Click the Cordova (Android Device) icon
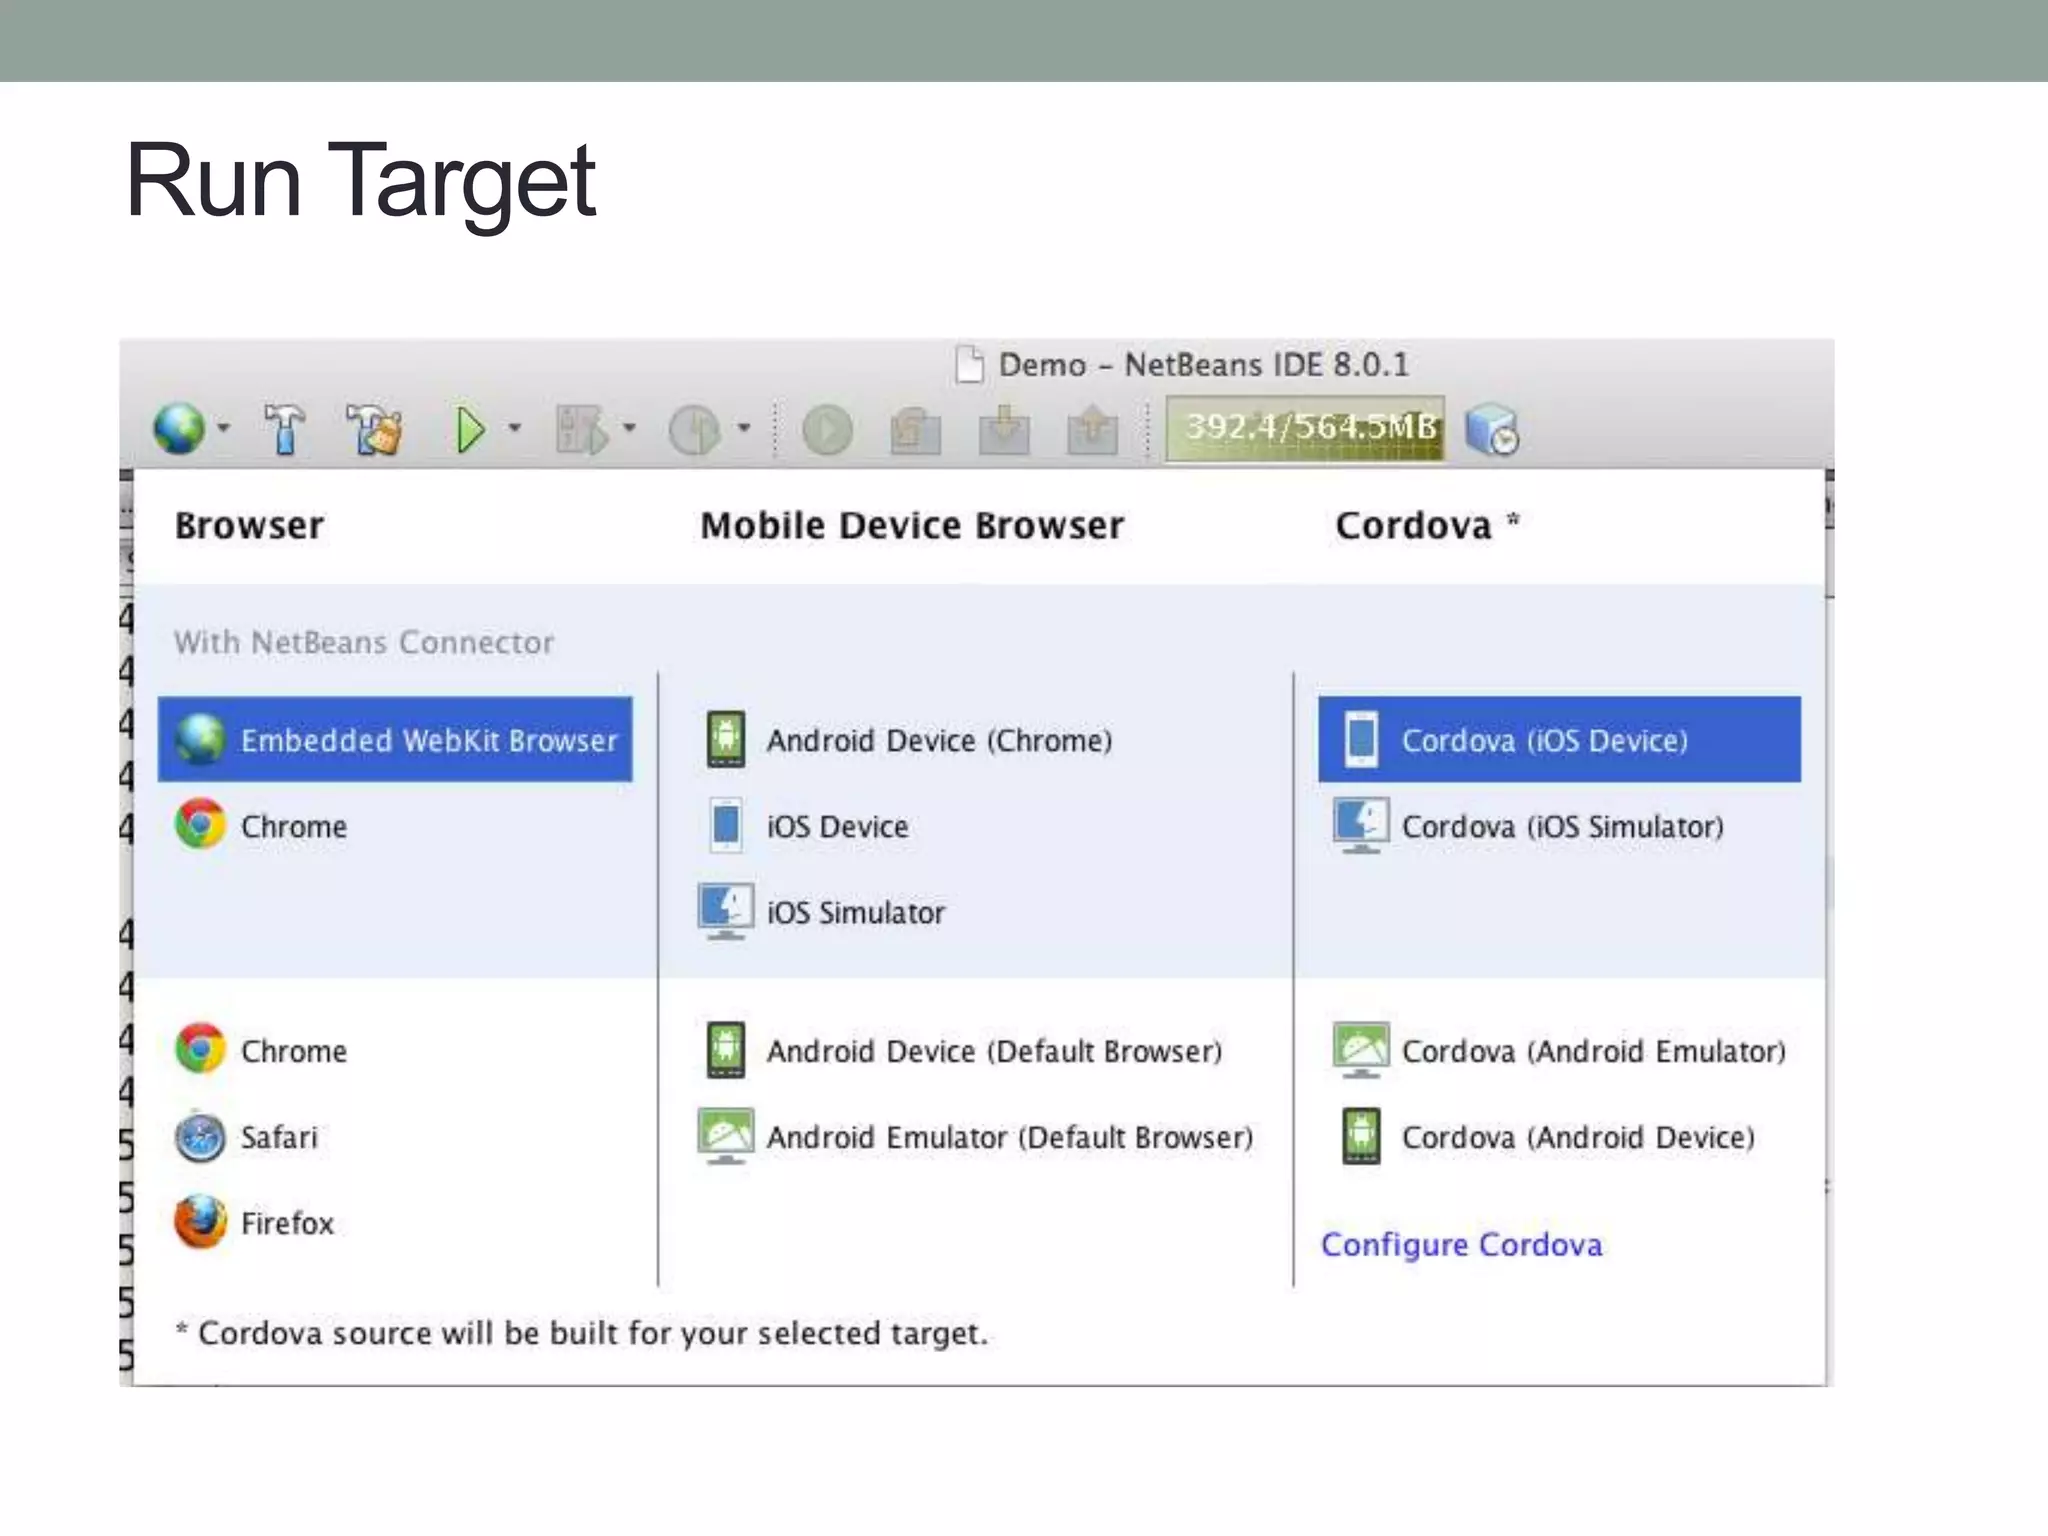Image resolution: width=2048 pixels, height=1536 pixels. pyautogui.click(x=1361, y=1136)
